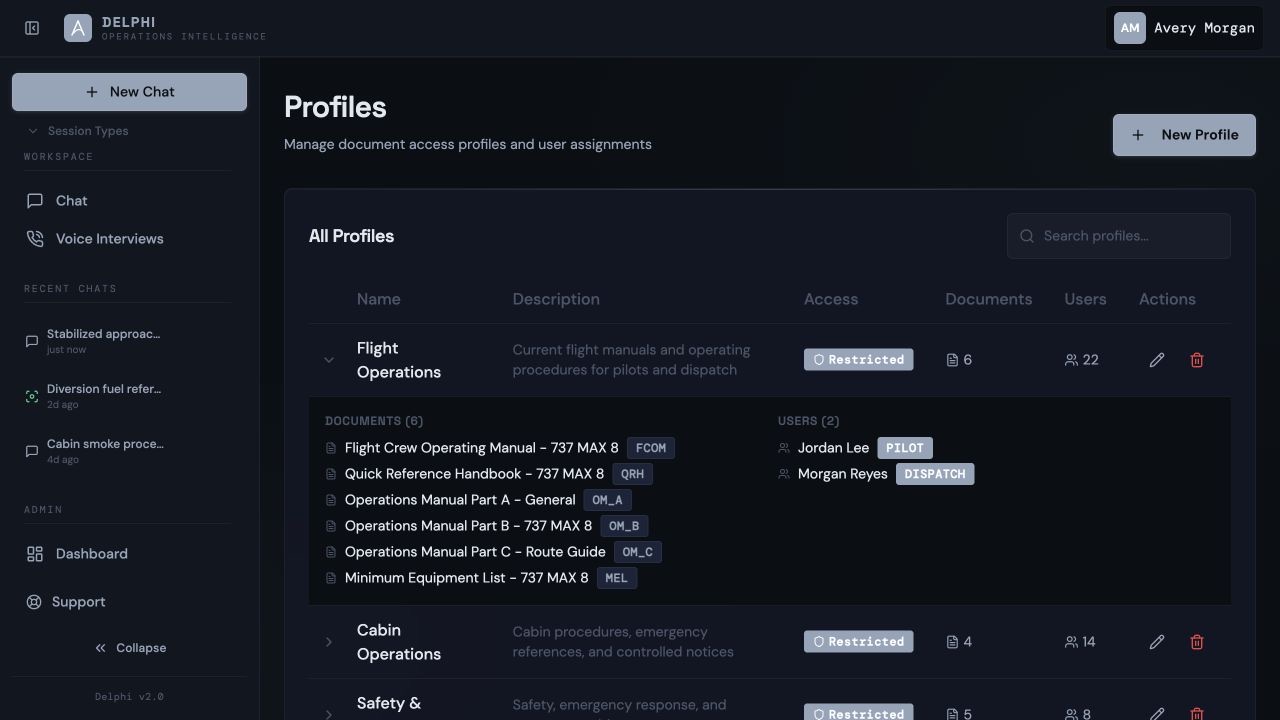Select user Jordan Lee
Image resolution: width=1280 pixels, height=720 pixels.
[x=833, y=448]
